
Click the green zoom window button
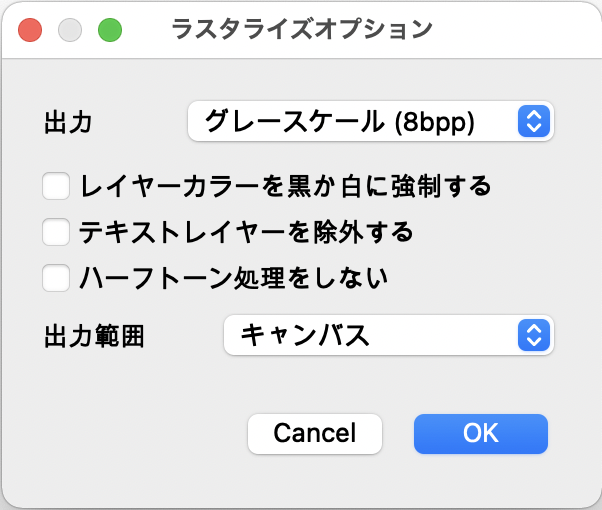pos(109,30)
